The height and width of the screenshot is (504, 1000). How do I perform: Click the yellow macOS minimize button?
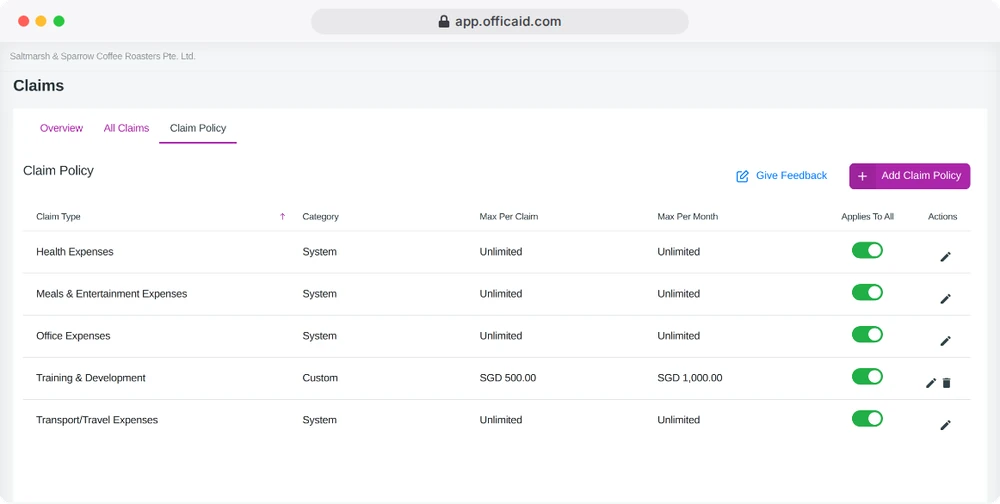[41, 21]
